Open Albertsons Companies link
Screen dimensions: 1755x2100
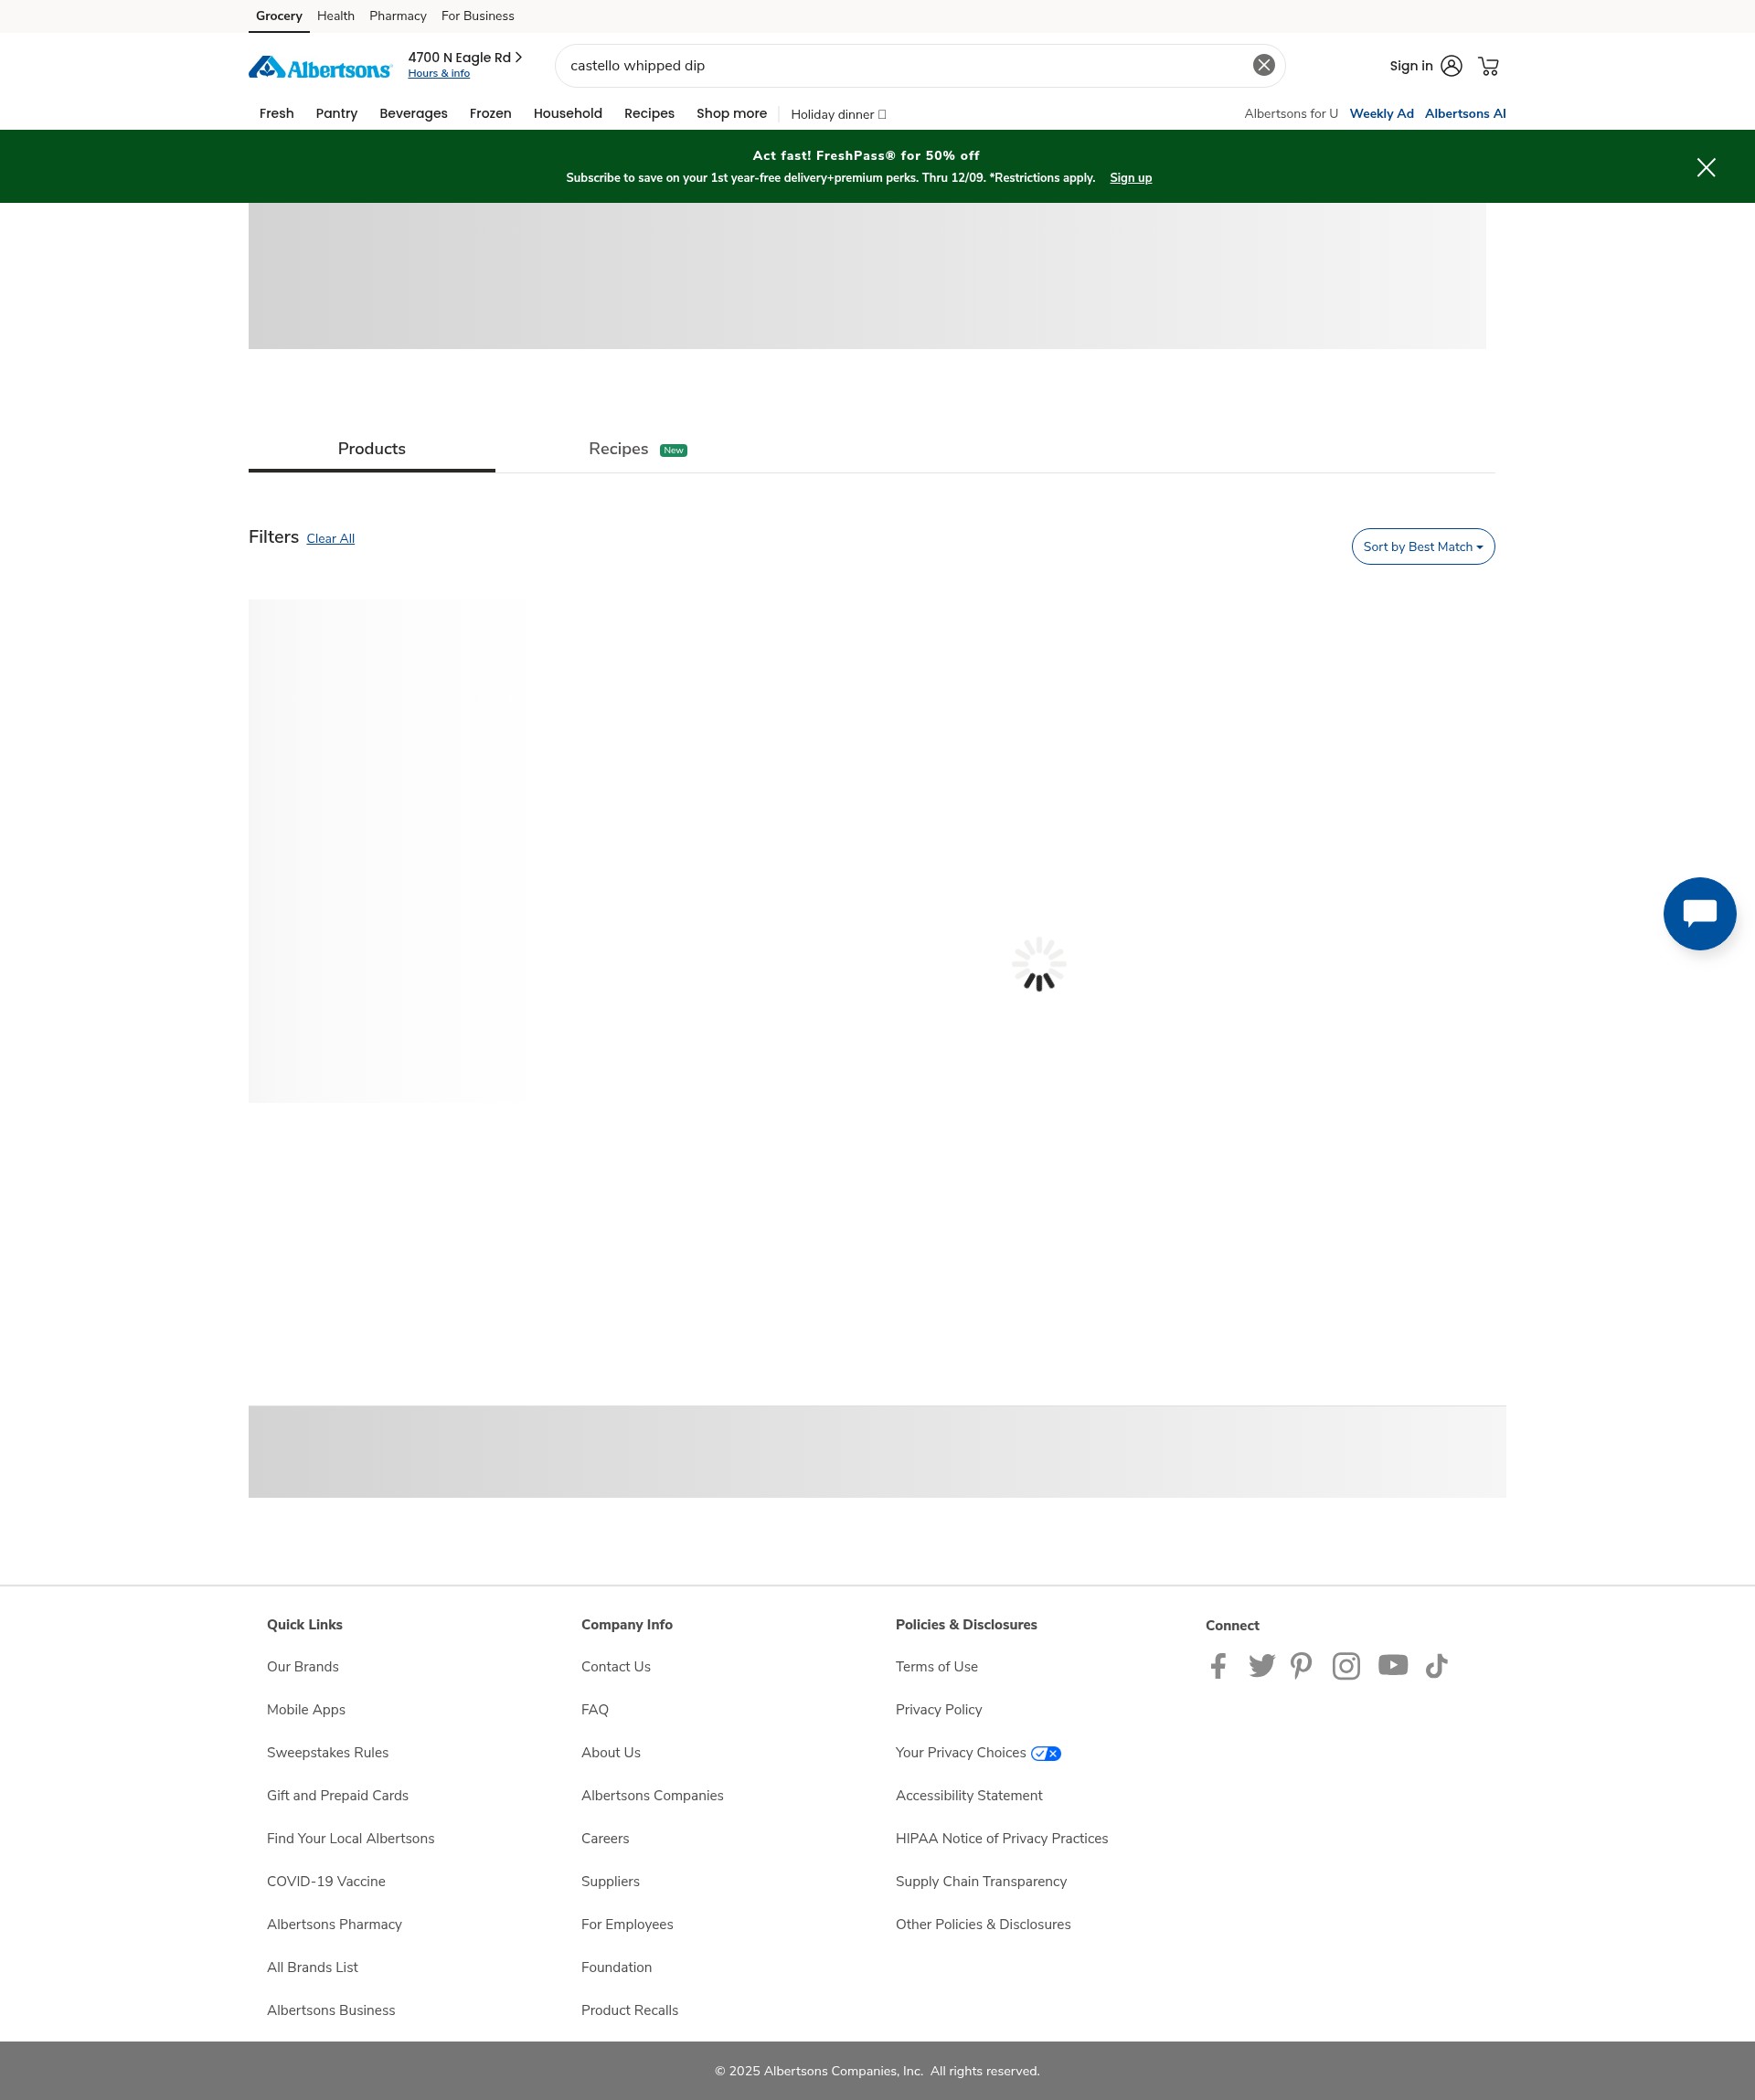pos(652,1795)
